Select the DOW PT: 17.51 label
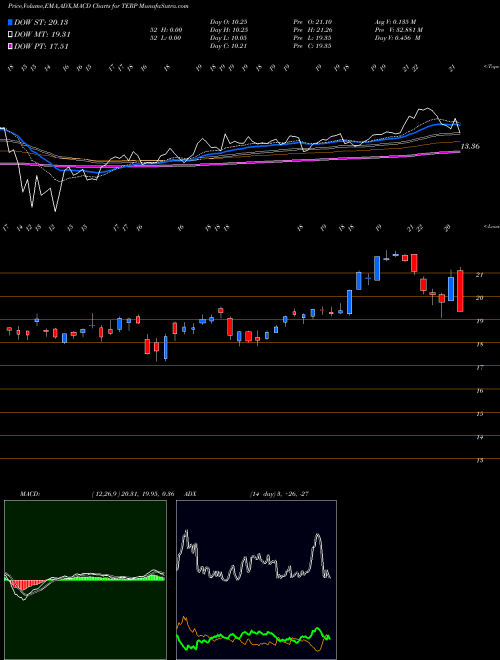Viewport: 500px width, 660px height. point(41,46)
